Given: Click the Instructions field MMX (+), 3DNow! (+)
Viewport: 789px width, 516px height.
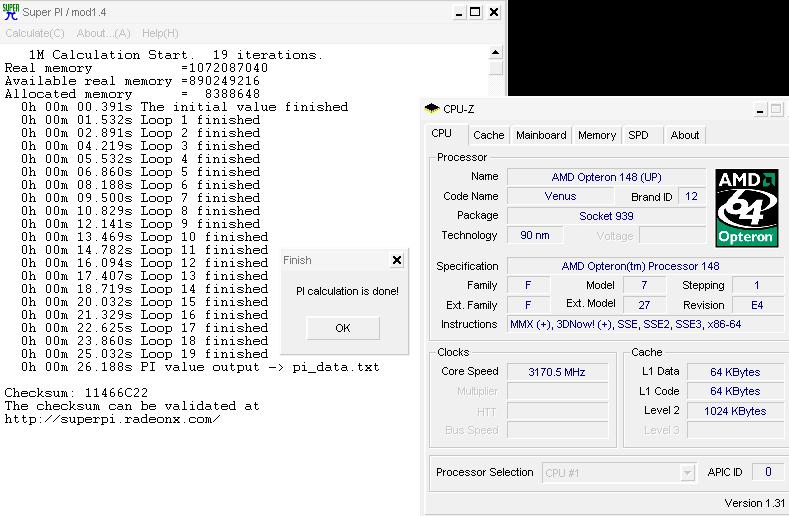Looking at the screenshot, I should [x=645, y=324].
